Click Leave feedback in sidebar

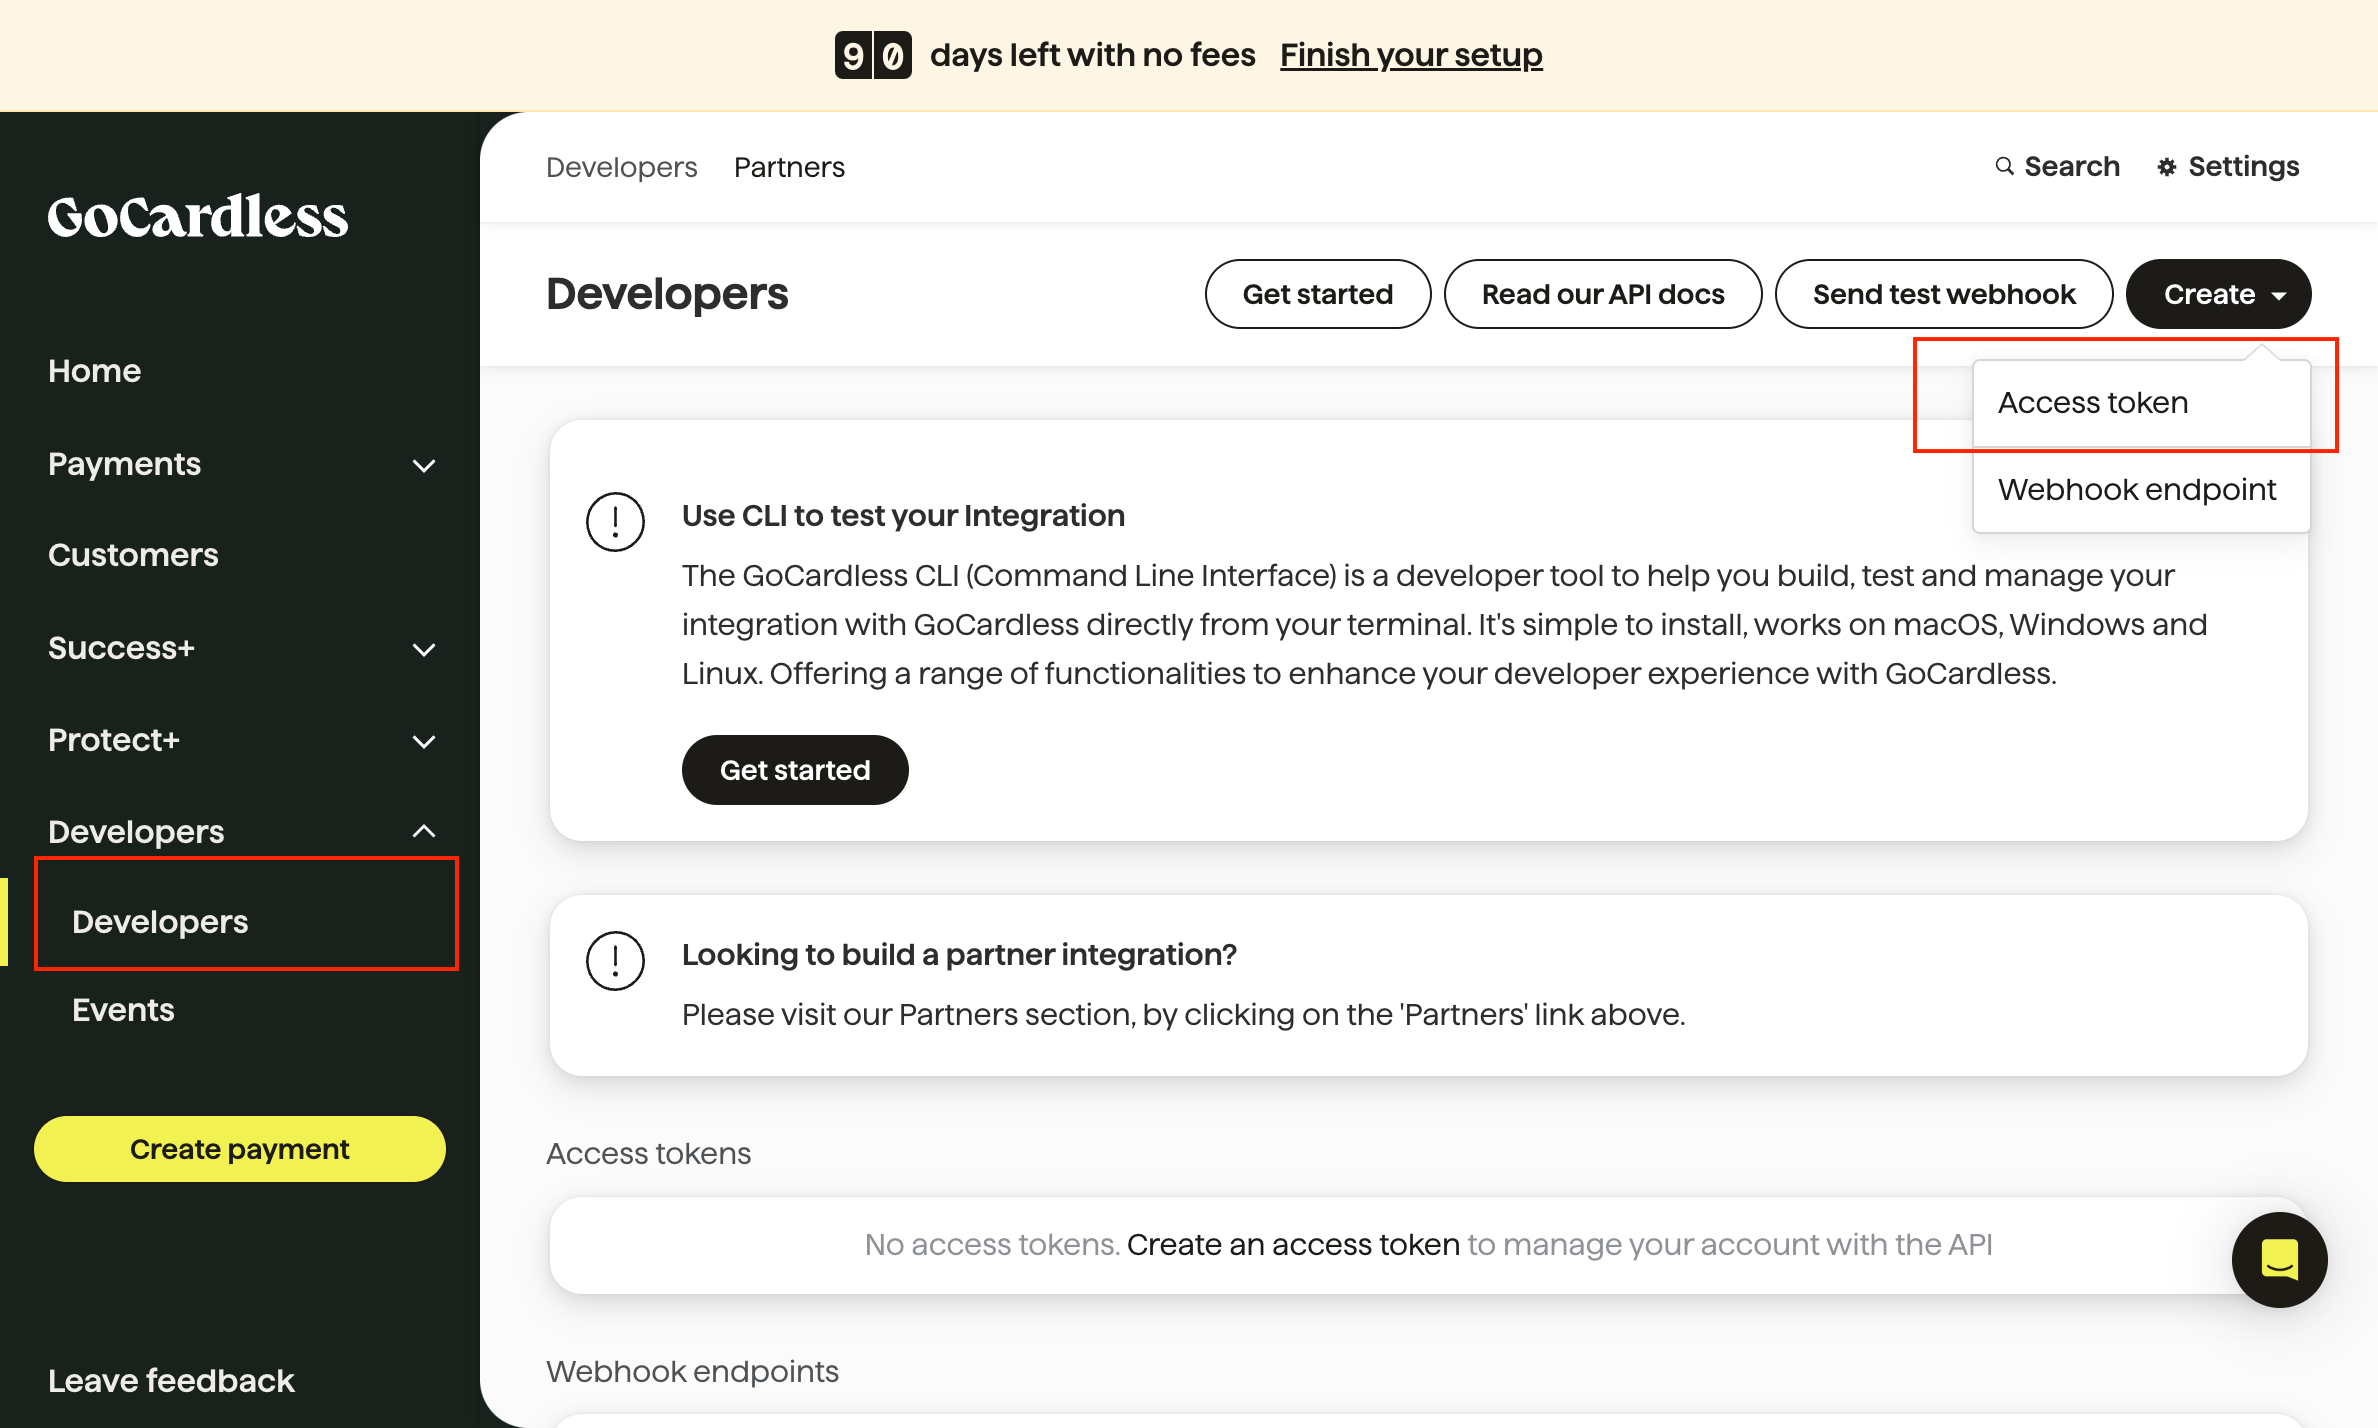point(171,1381)
